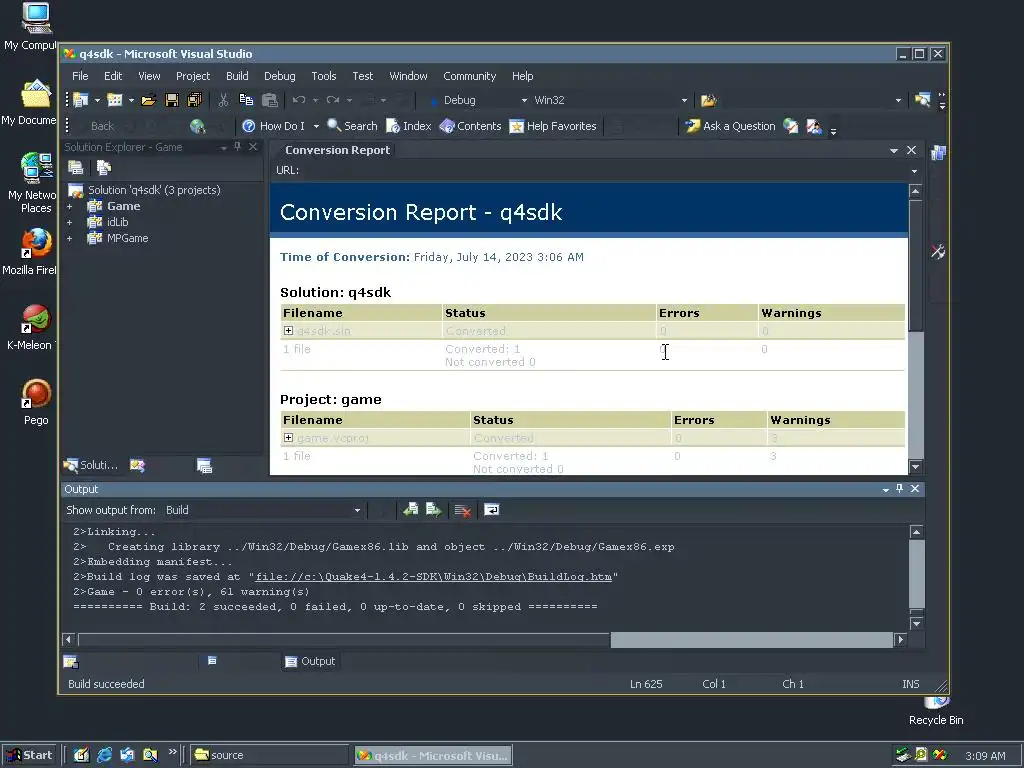
Task: Open Help Search from toolbar
Action: pyautogui.click(x=352, y=126)
